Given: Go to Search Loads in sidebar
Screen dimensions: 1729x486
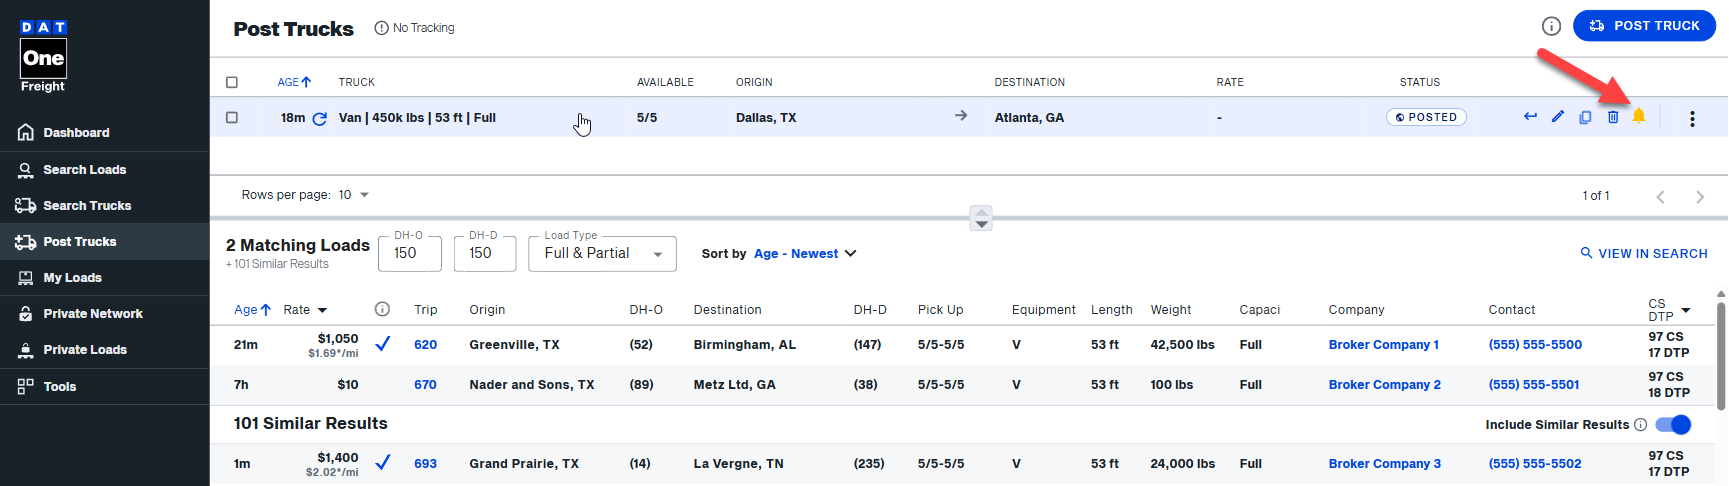Looking at the screenshot, I should [84, 170].
